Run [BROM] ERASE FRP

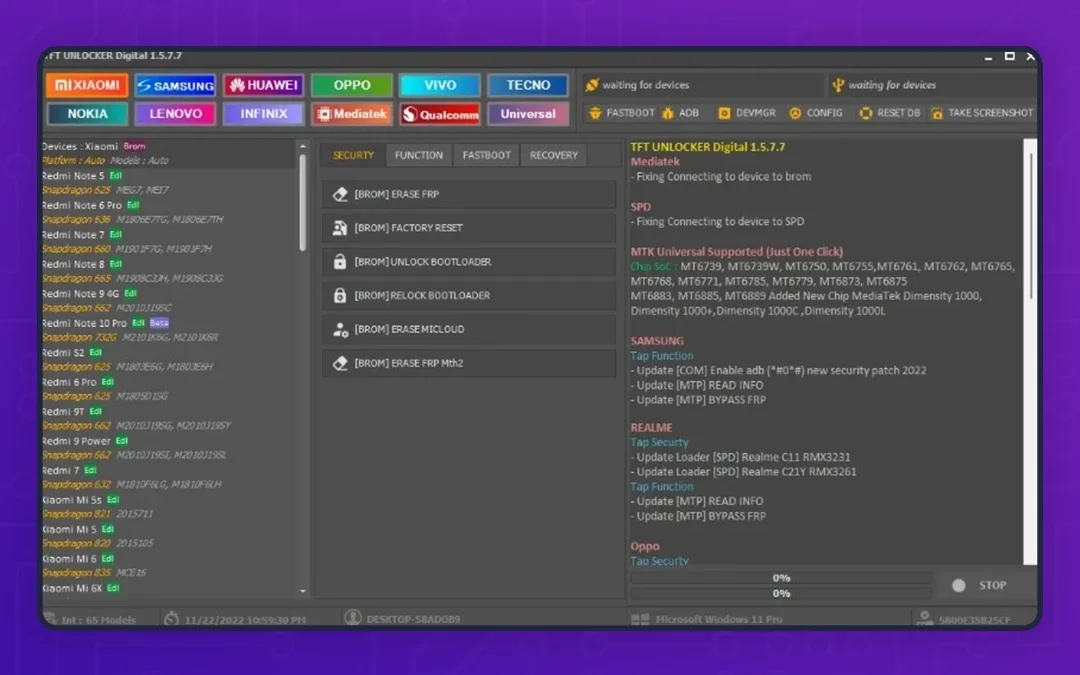pyautogui.click(x=468, y=194)
